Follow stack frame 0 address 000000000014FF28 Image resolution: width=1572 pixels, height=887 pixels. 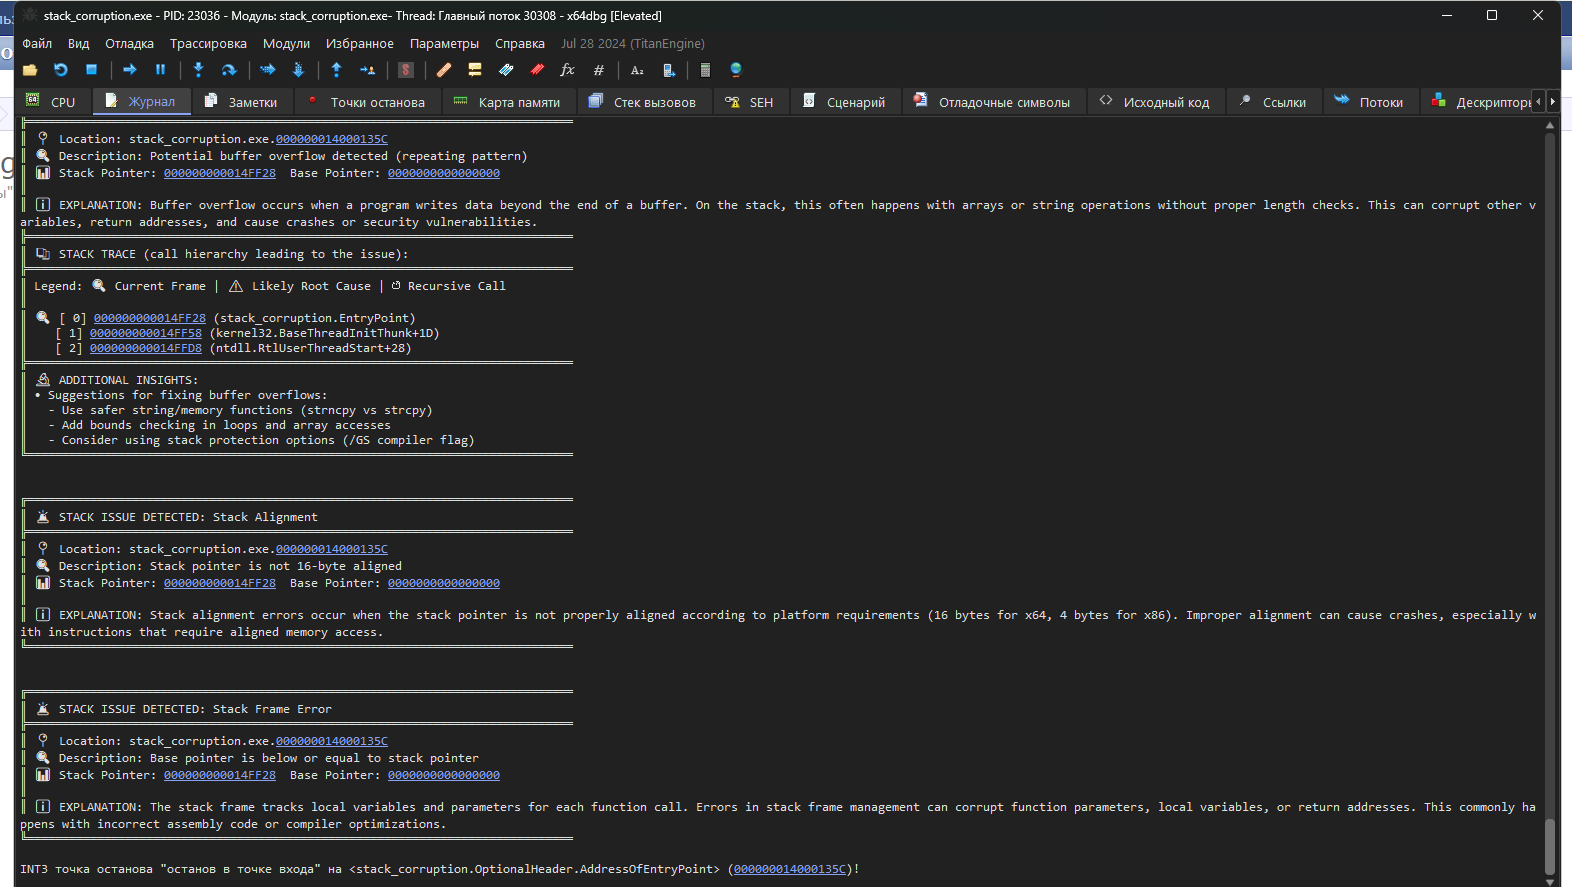click(x=150, y=318)
